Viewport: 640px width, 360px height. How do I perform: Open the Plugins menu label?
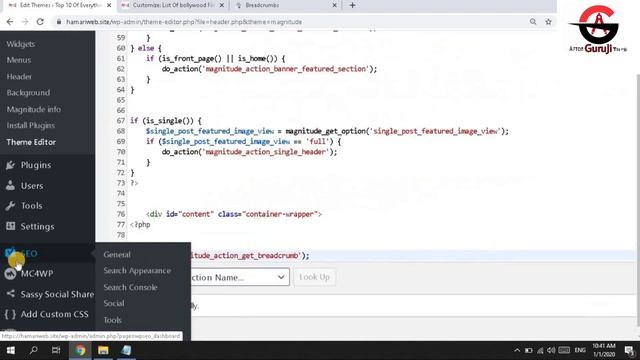pyautogui.click(x=36, y=165)
